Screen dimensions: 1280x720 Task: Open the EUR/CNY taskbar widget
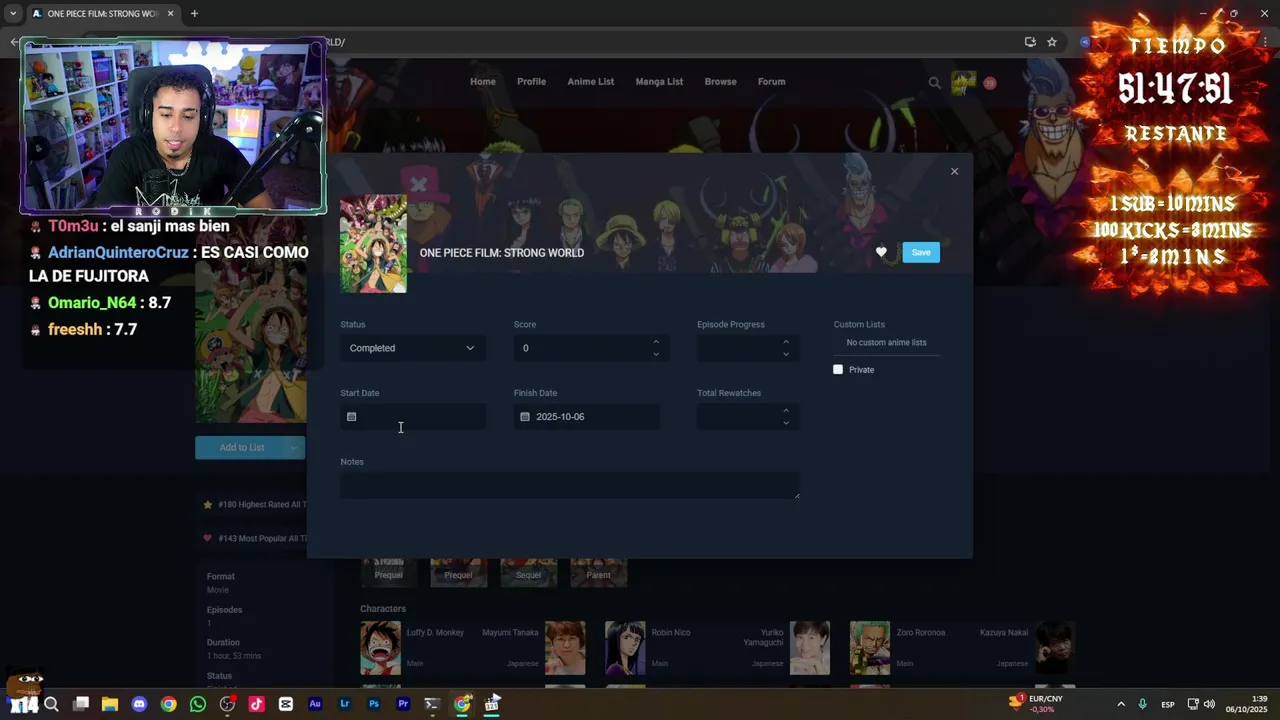click(x=1036, y=704)
